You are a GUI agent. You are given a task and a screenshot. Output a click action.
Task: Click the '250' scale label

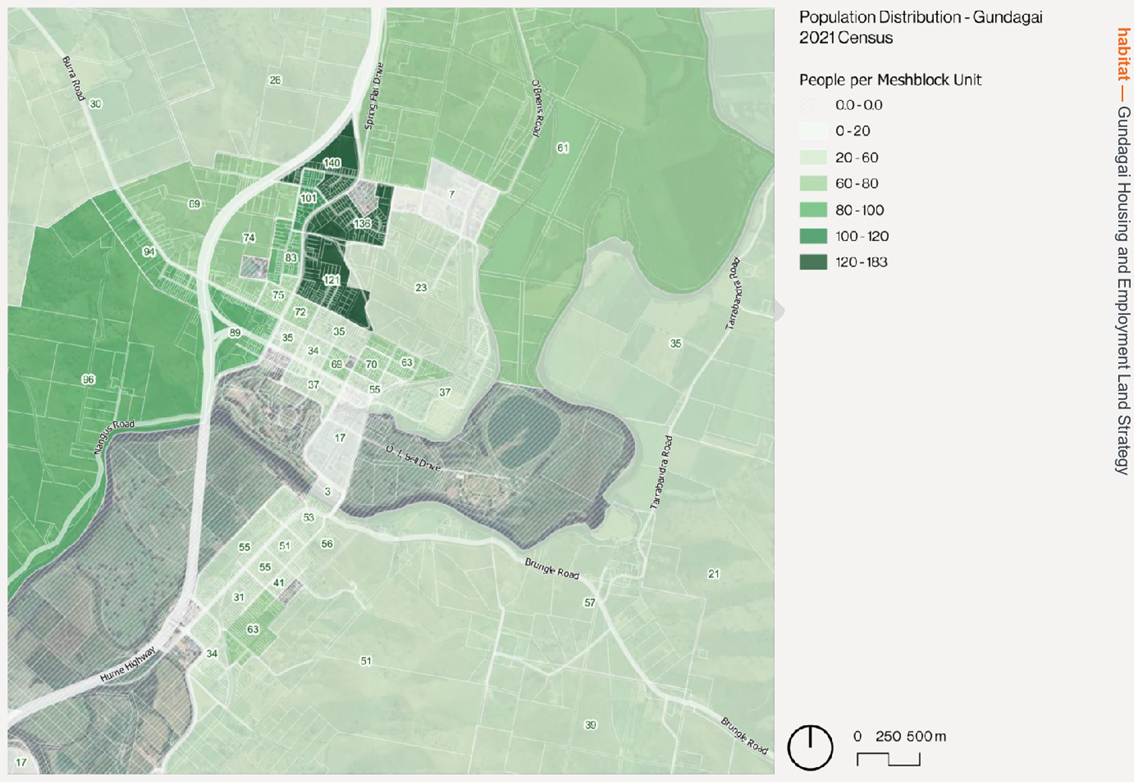888,736
